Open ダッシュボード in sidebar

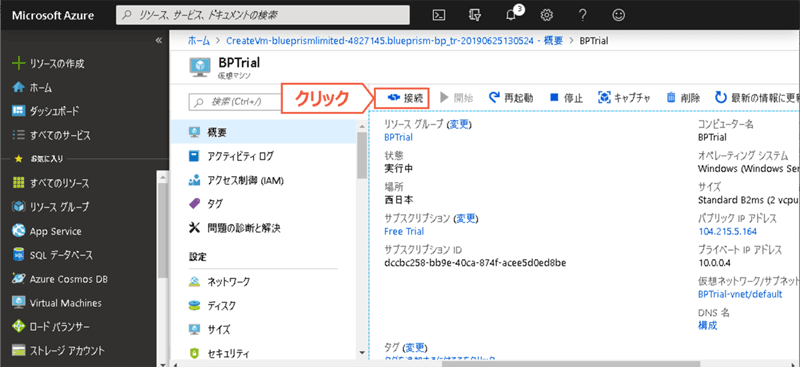tap(45, 111)
